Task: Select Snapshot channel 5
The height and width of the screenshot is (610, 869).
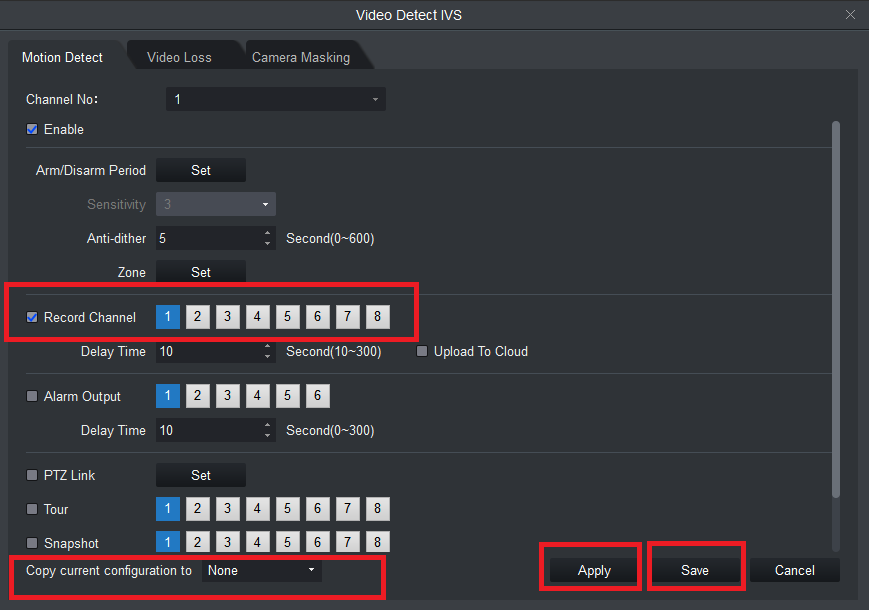Action: [288, 542]
